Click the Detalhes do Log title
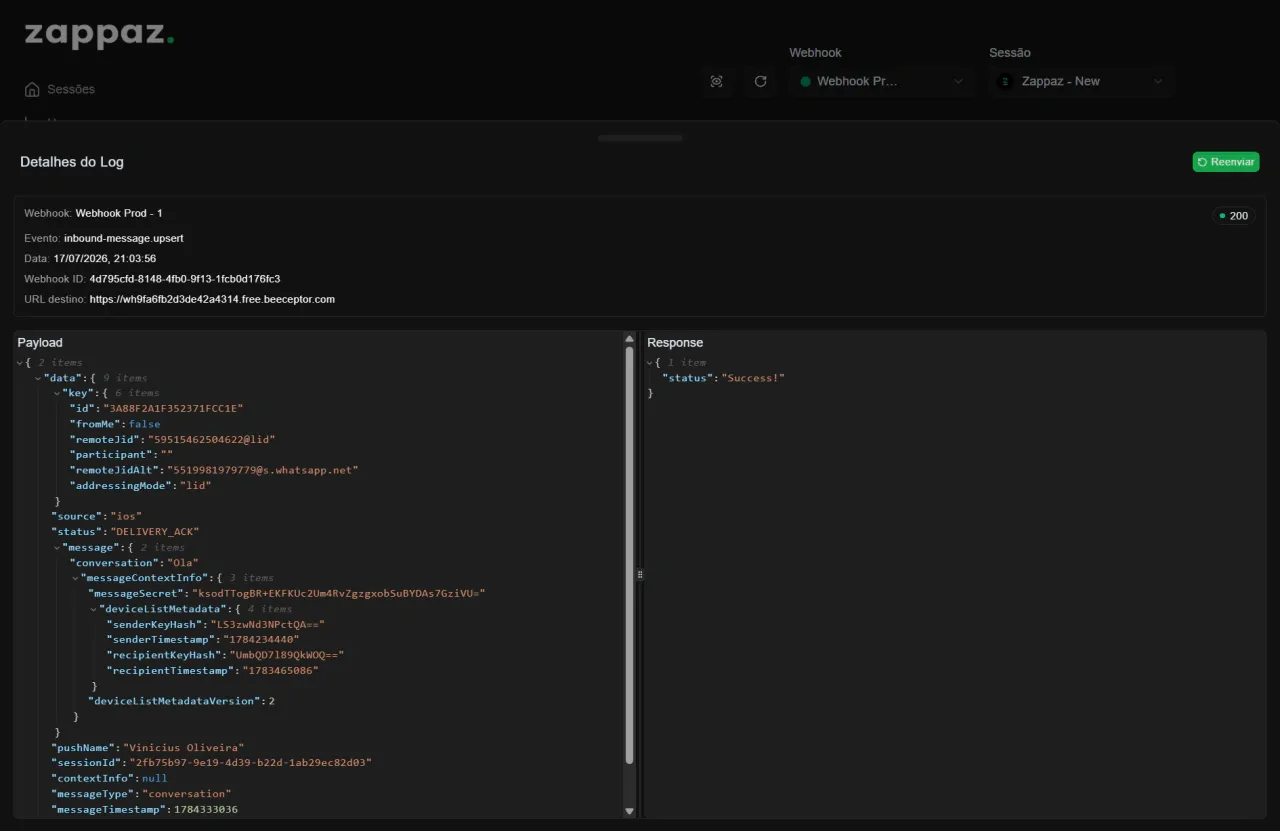The image size is (1280, 831). 72,162
